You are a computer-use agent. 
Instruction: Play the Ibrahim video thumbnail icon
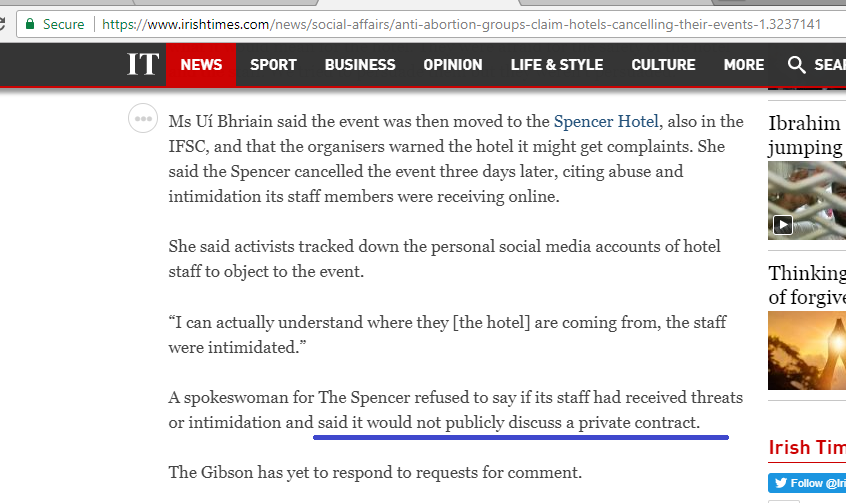pyautogui.click(x=783, y=225)
